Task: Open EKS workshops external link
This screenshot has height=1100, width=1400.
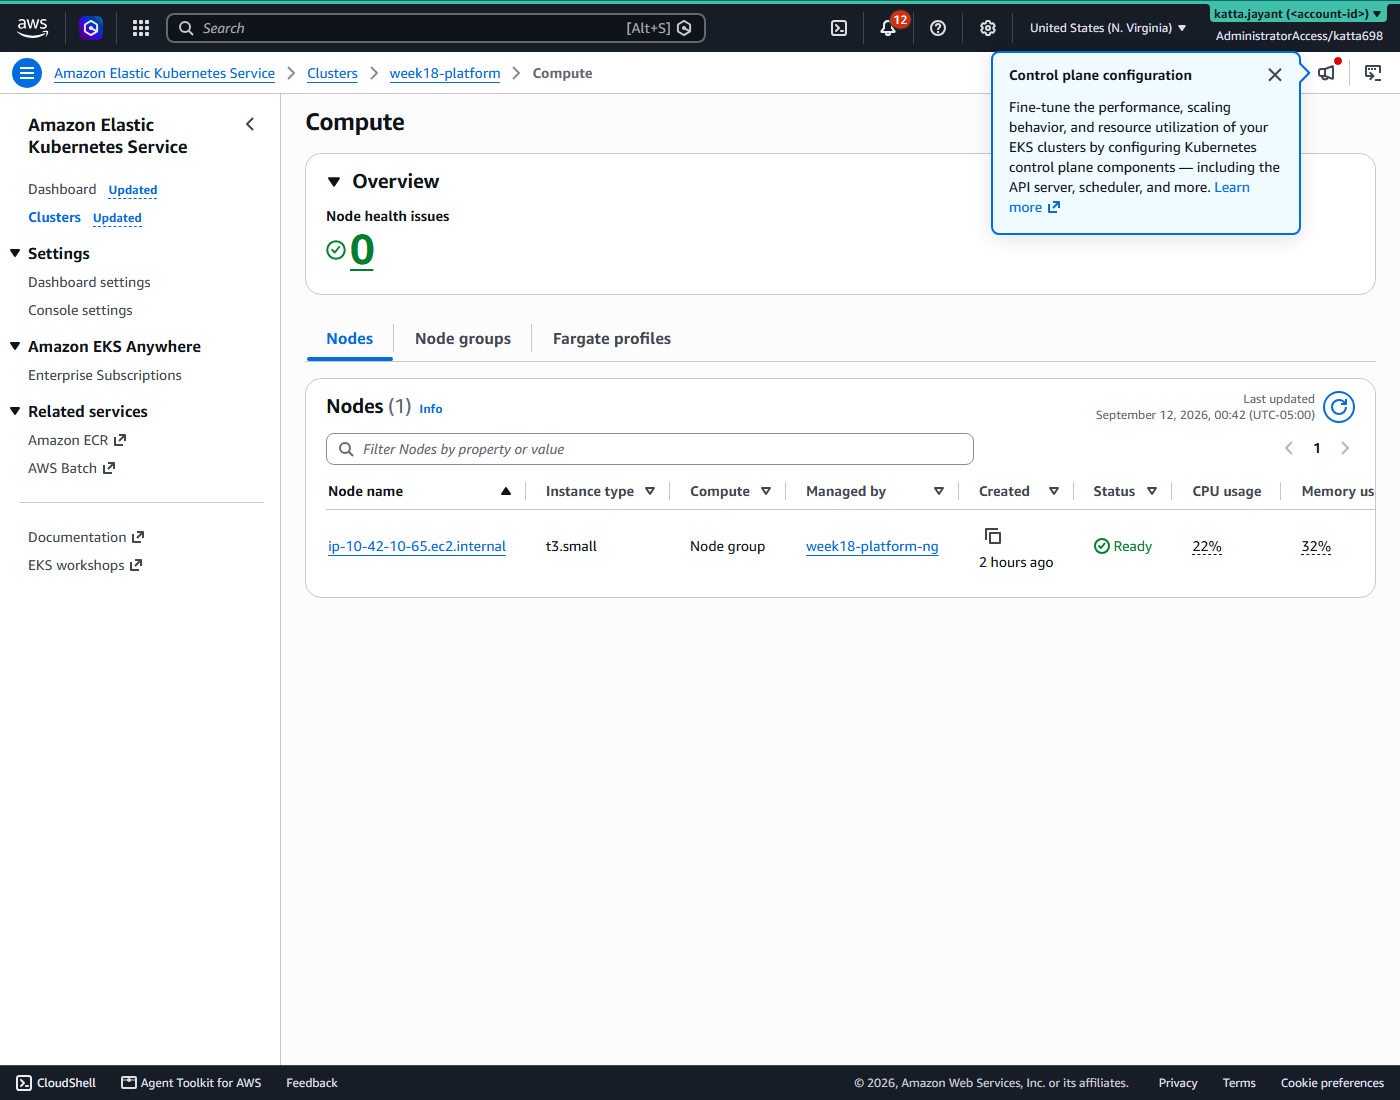Action: point(85,565)
